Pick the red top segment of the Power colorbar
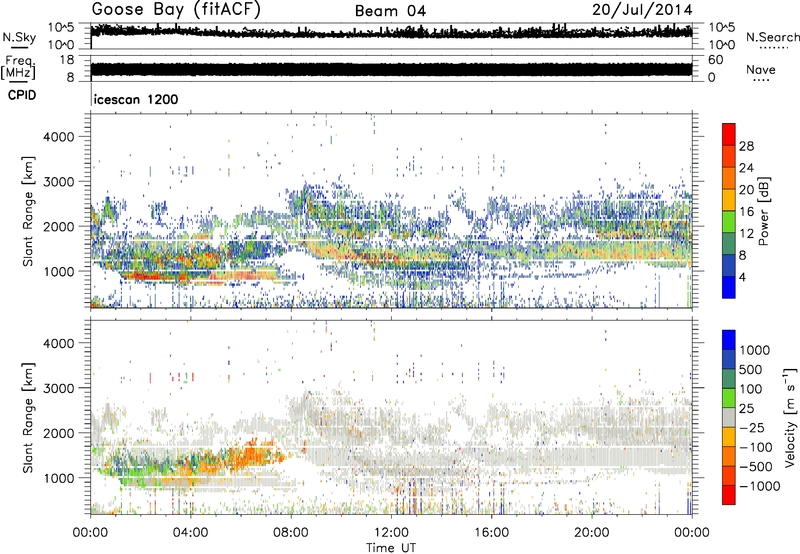This screenshot has width=800, height=554. point(729,135)
